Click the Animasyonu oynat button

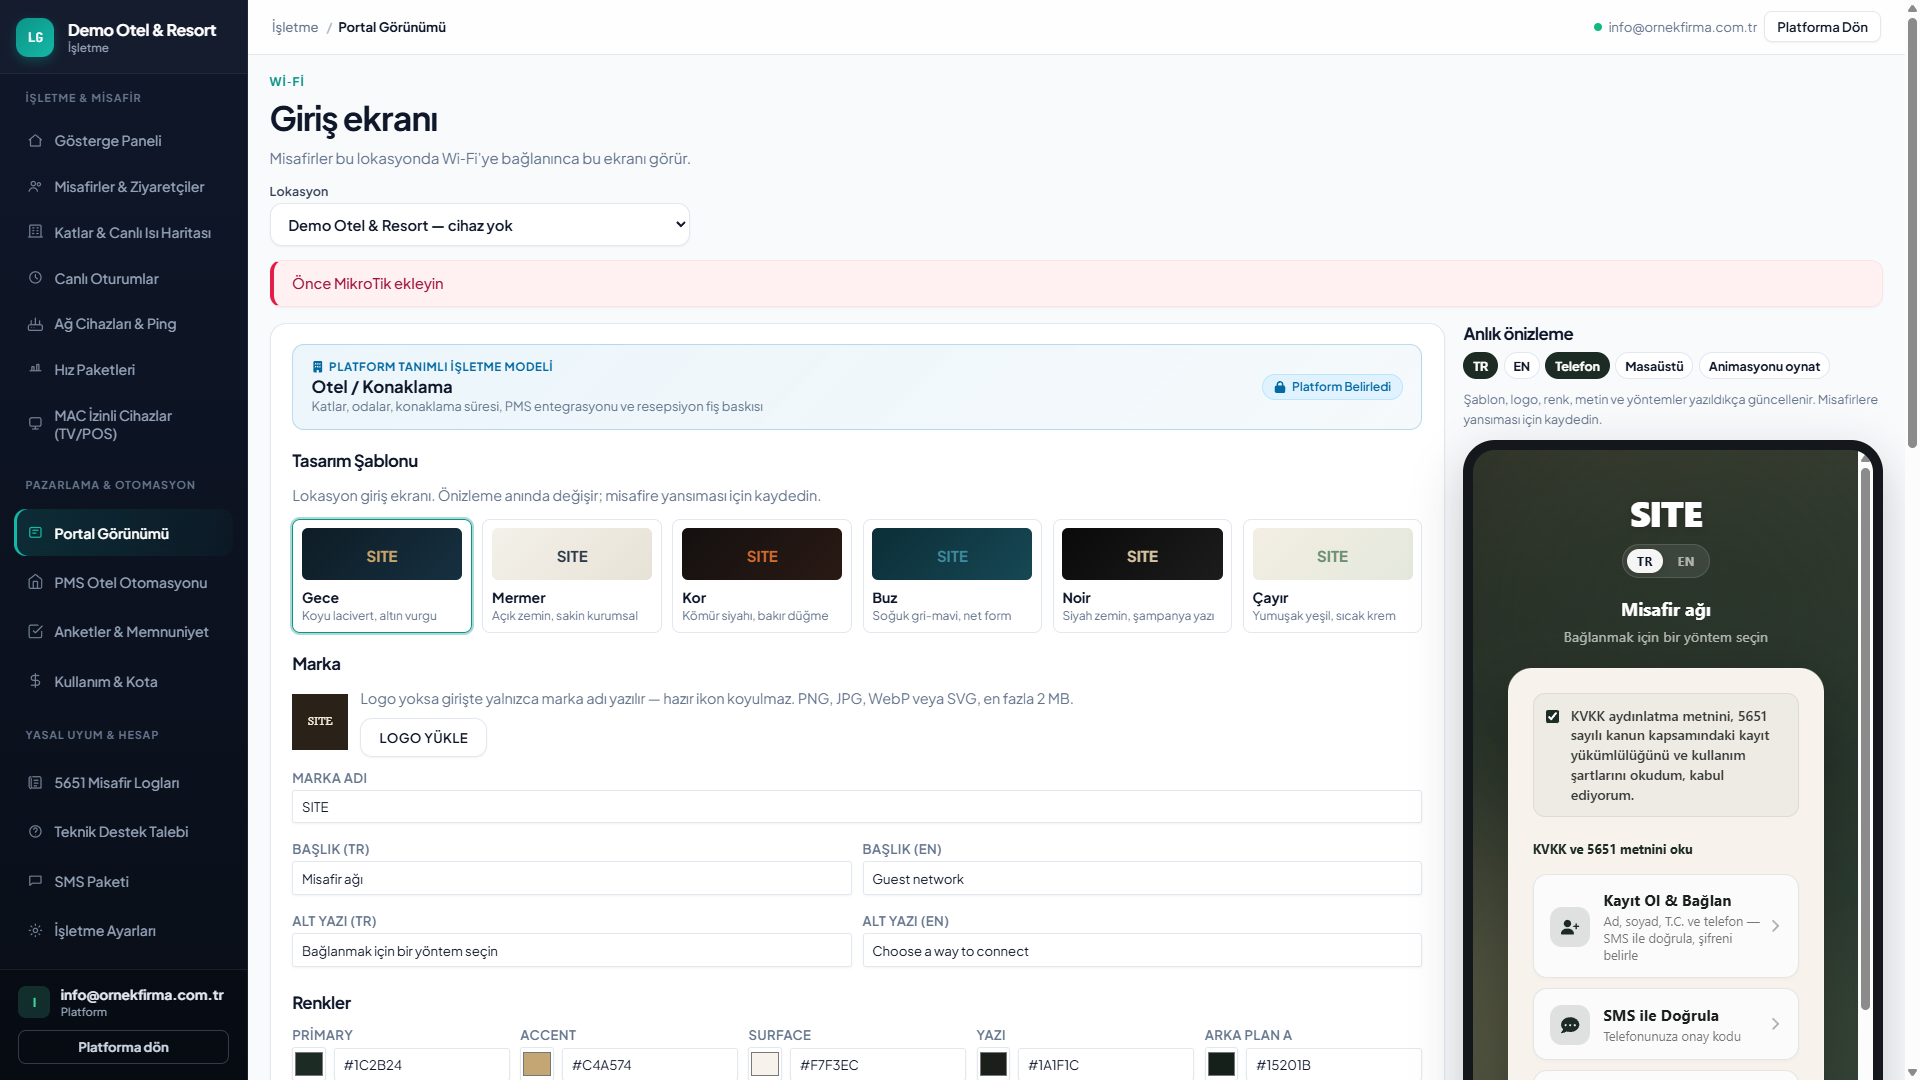tap(1764, 366)
